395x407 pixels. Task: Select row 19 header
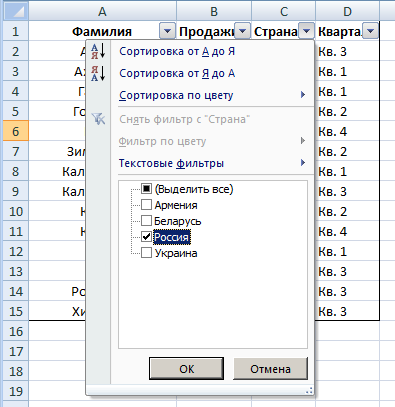click(16, 391)
